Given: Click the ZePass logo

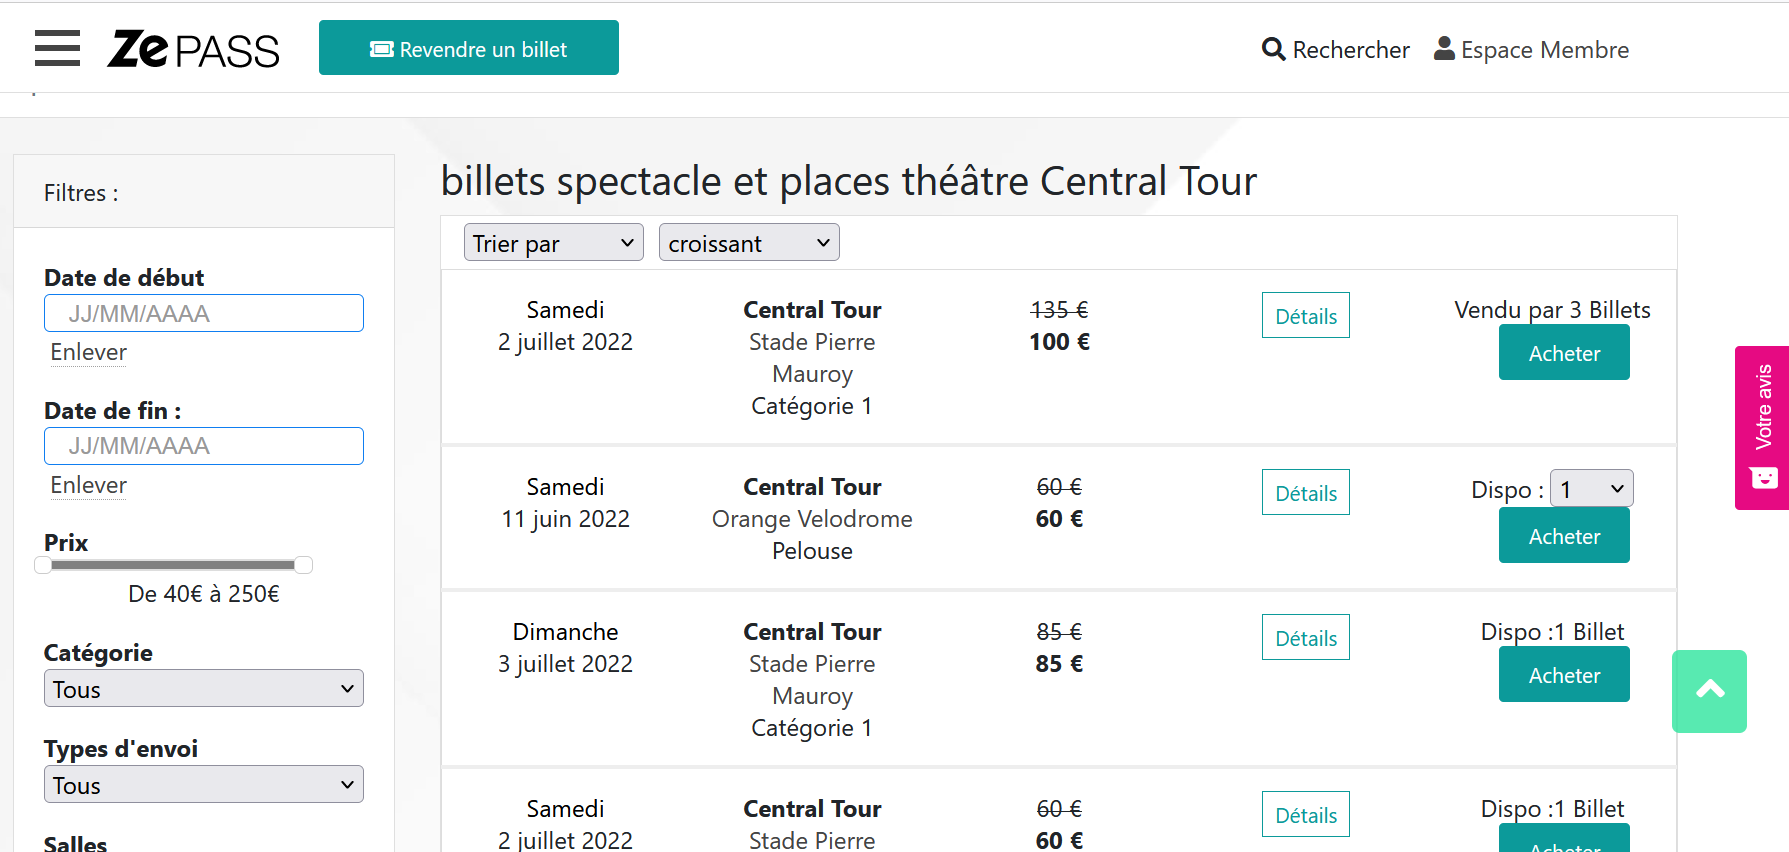Looking at the screenshot, I should (194, 49).
